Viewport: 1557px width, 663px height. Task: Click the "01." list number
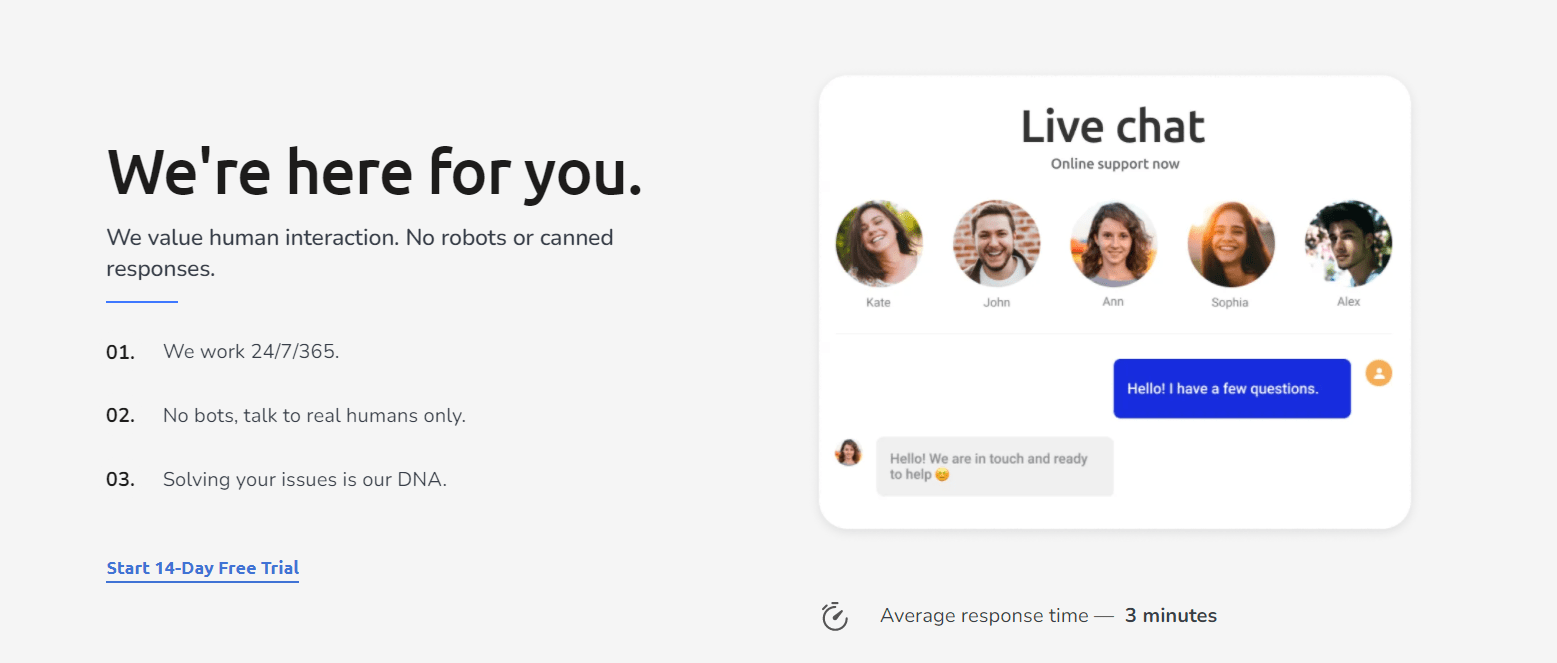point(120,352)
